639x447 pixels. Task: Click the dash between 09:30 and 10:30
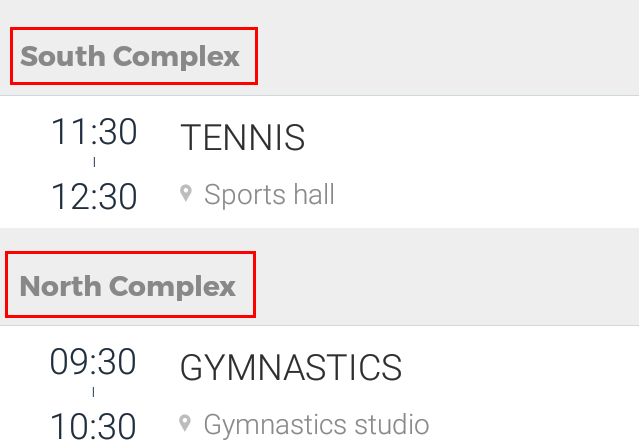(x=93, y=392)
